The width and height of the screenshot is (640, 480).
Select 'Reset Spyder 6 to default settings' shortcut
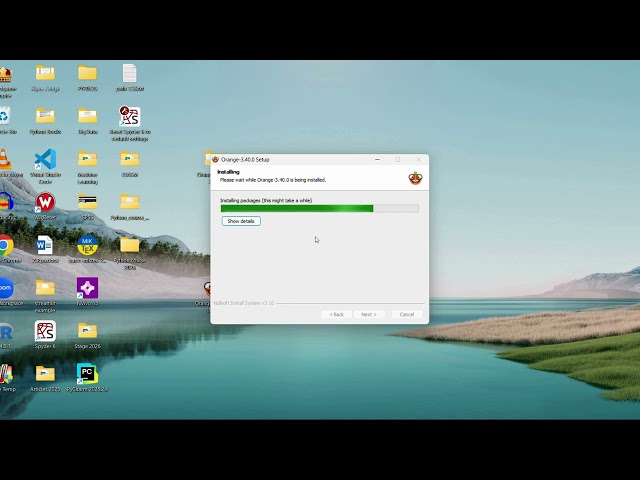[130, 117]
